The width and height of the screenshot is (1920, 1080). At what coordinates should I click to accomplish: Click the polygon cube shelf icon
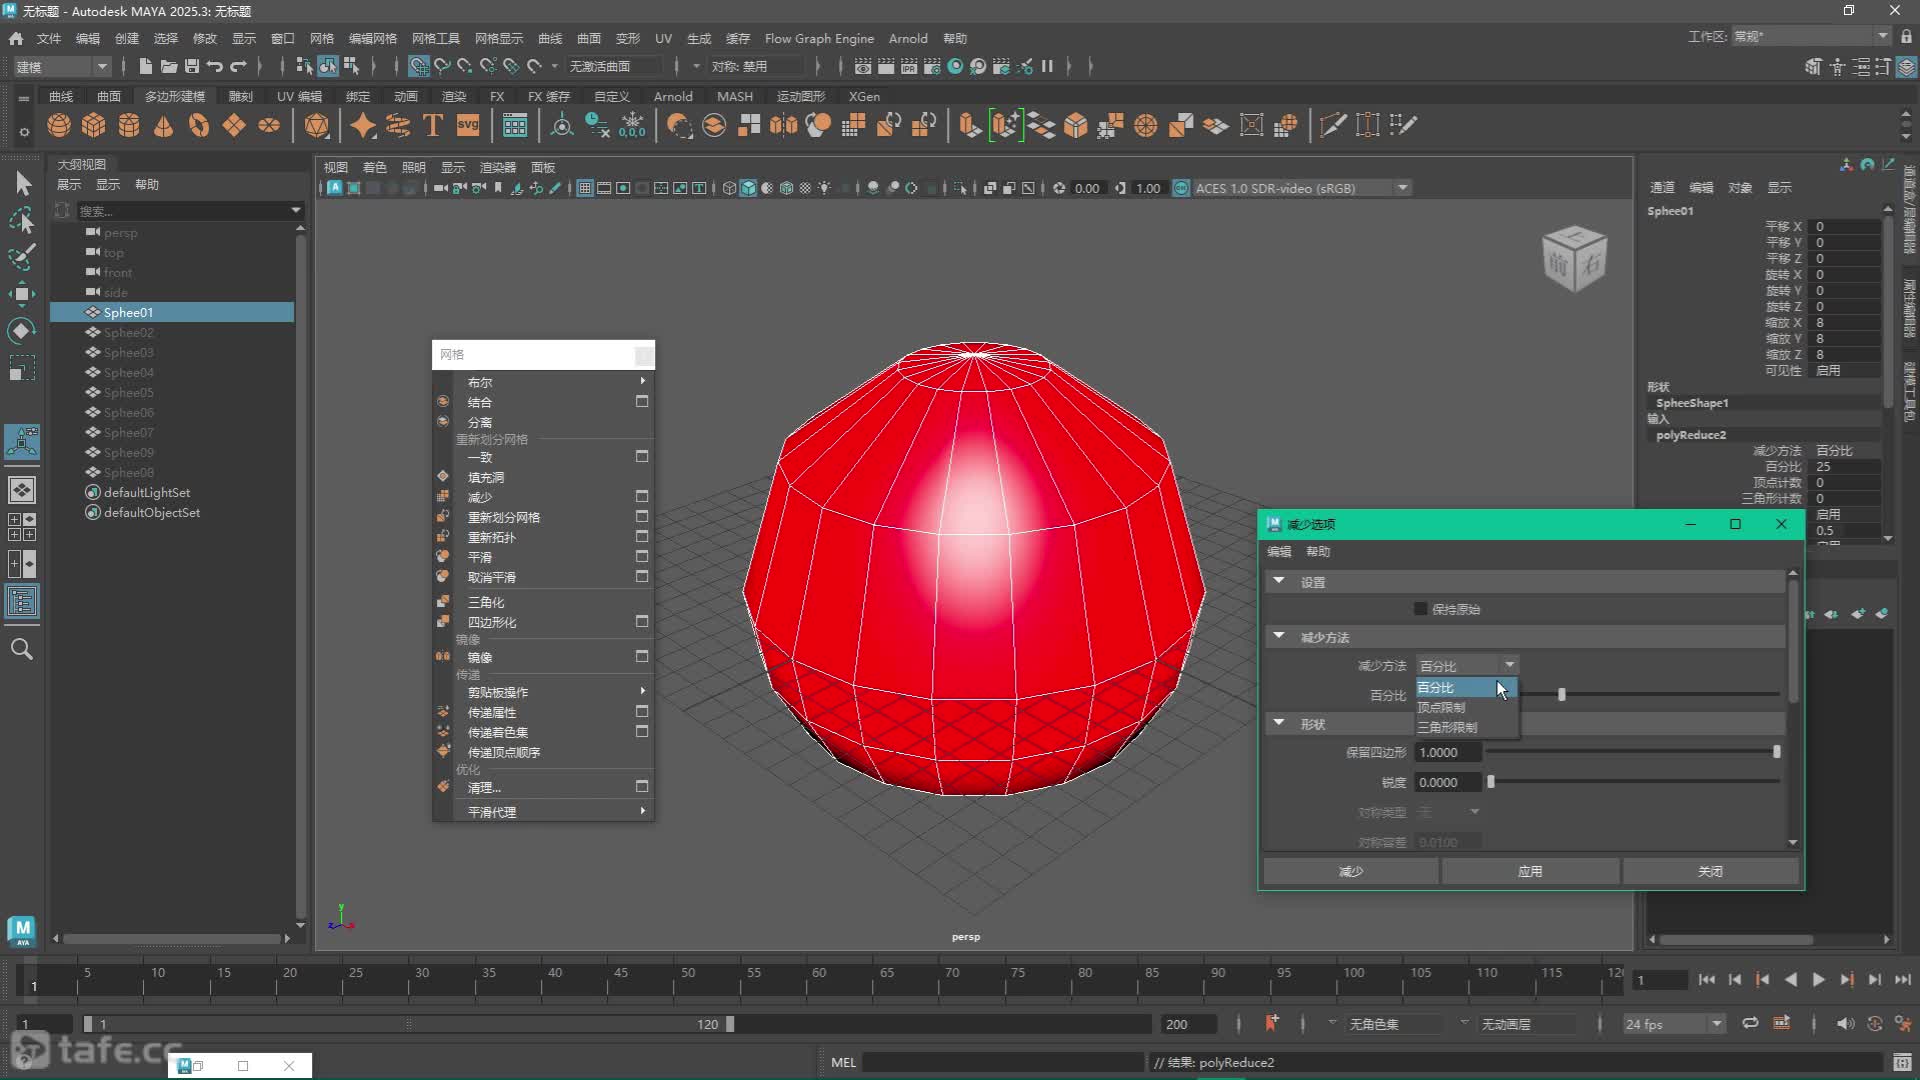94,125
